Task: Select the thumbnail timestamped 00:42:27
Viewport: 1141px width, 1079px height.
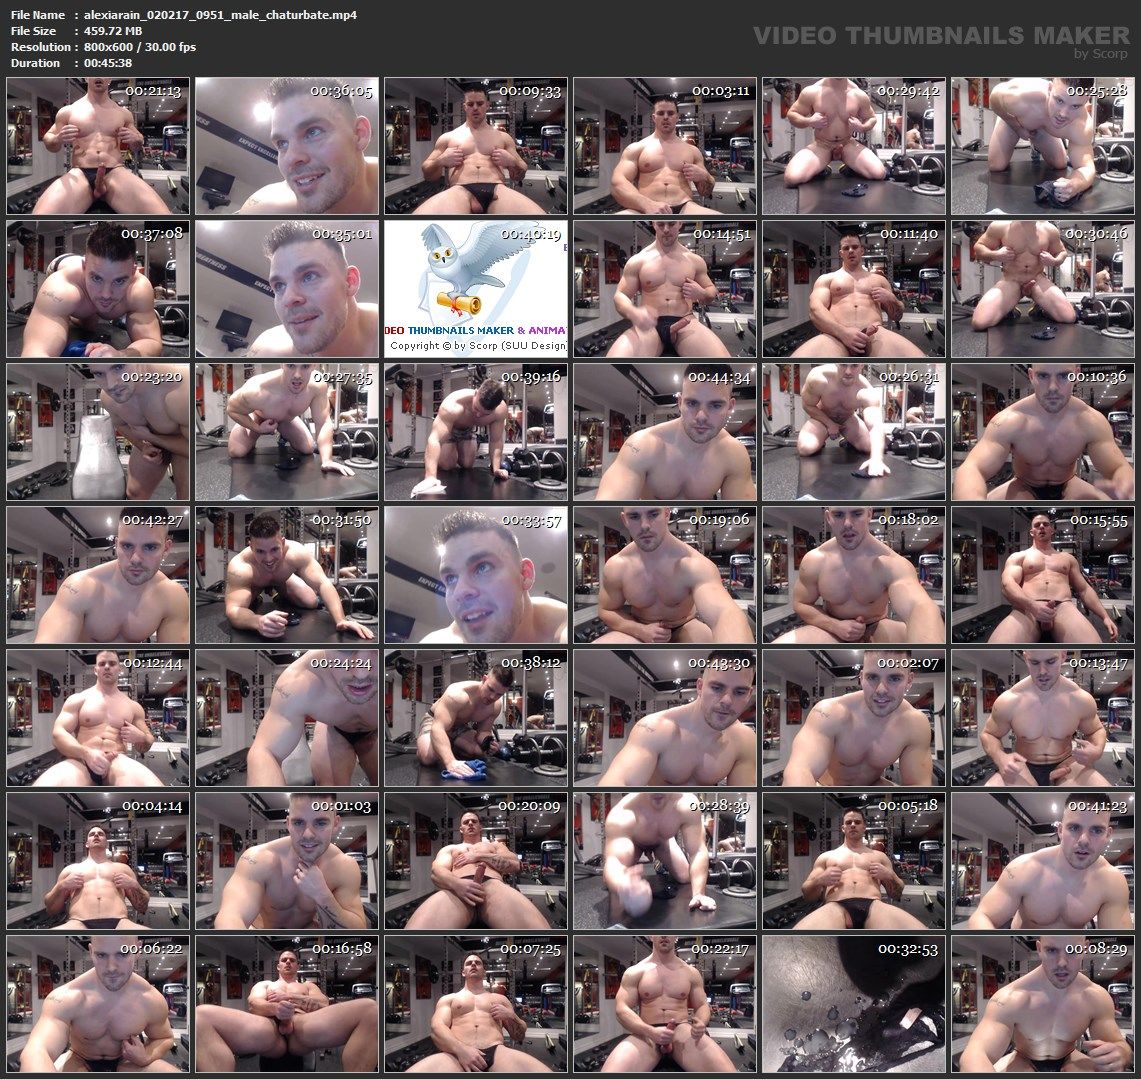Action: pyautogui.click(x=97, y=575)
